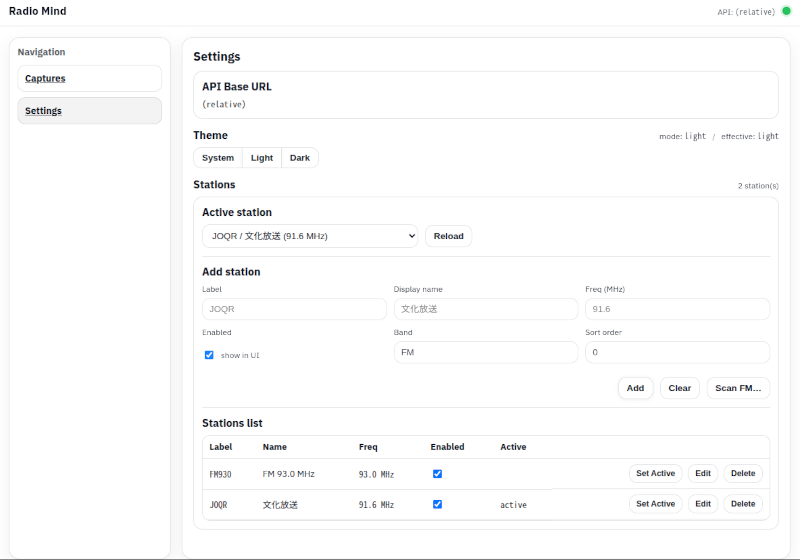
Task: Click the Sort order field
Action: [677, 352]
